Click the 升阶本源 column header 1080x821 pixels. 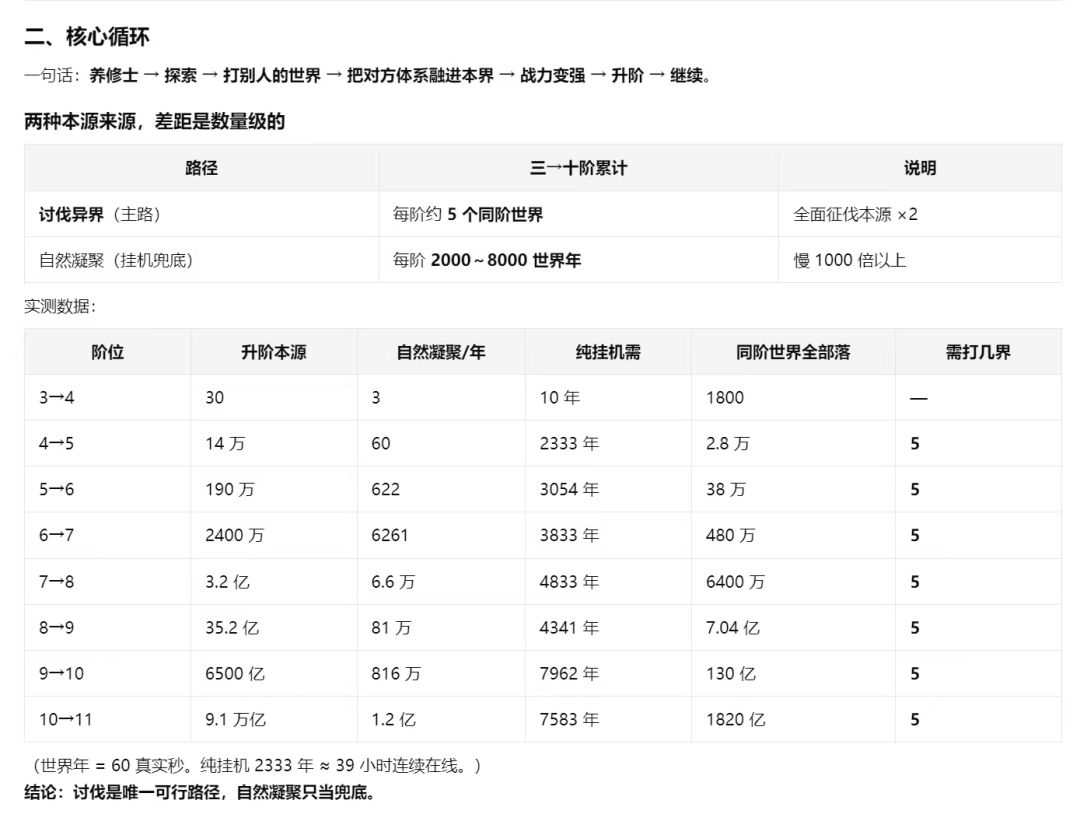(x=273, y=352)
